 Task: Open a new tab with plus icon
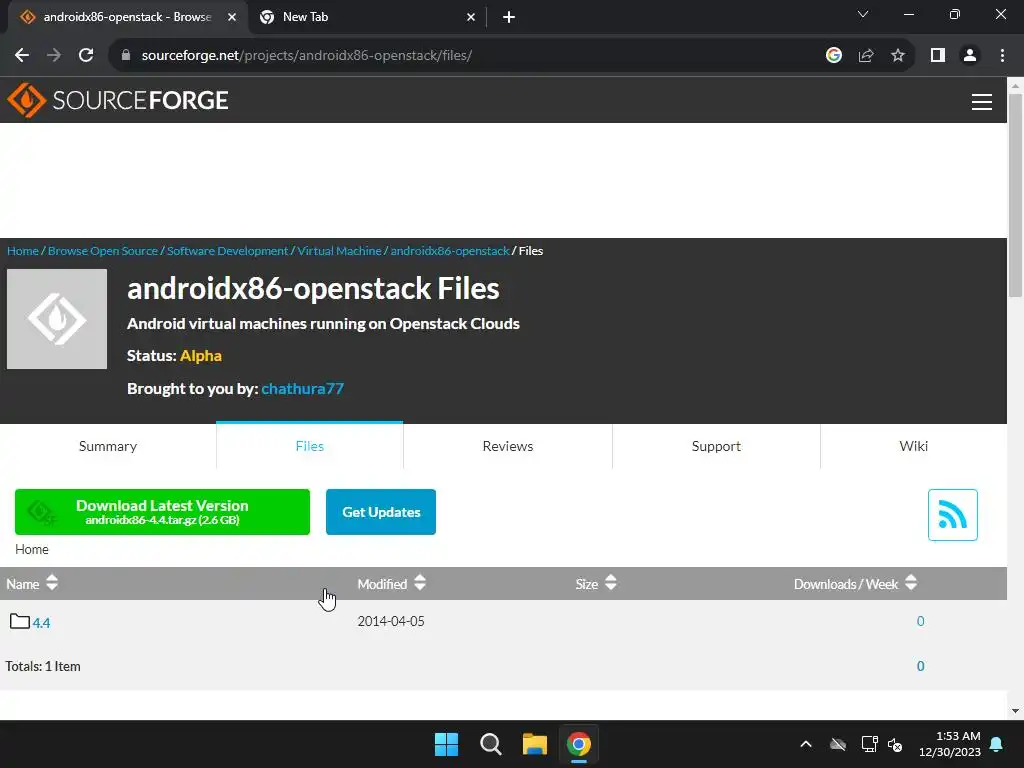point(509,17)
